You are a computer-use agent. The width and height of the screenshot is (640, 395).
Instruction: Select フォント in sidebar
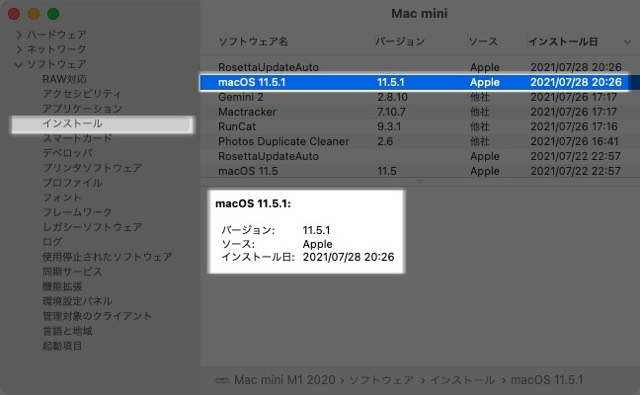[62, 198]
